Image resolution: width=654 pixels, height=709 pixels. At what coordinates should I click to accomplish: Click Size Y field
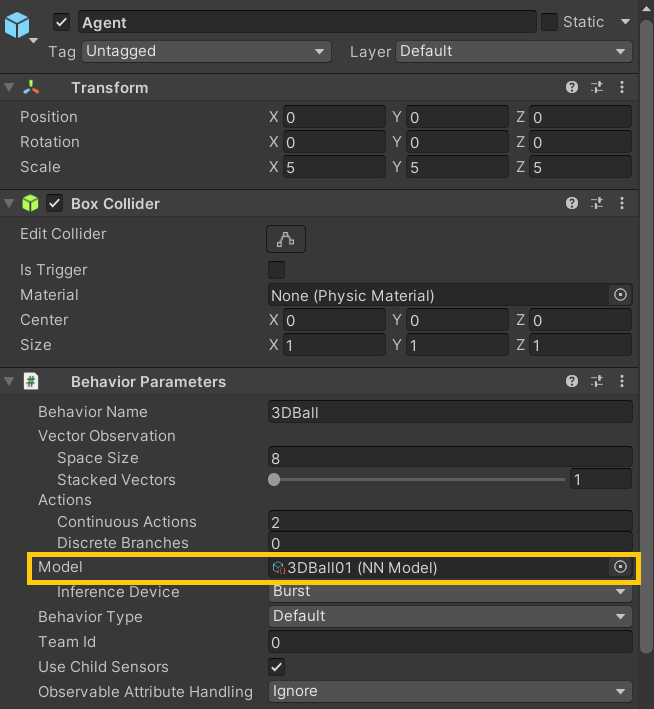pyautogui.click(x=457, y=345)
